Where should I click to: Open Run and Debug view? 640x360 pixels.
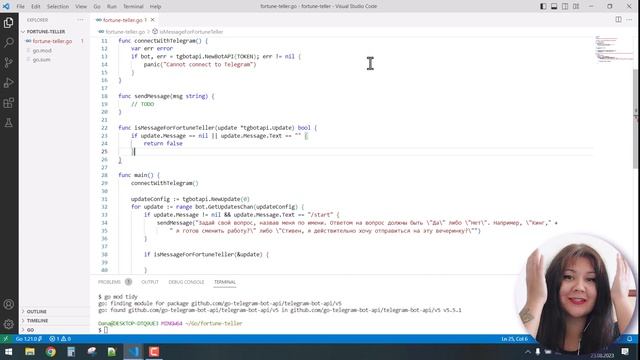coord(9,82)
